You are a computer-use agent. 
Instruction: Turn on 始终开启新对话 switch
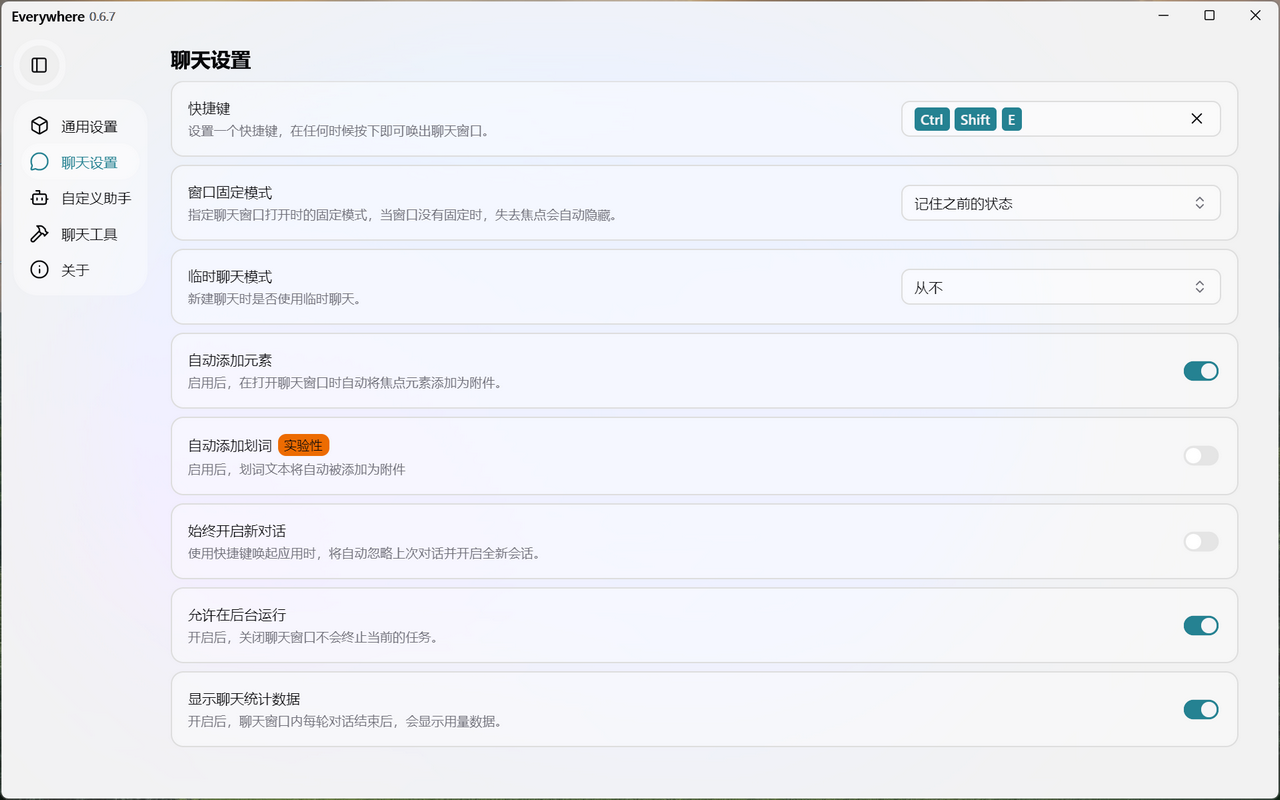click(1200, 541)
